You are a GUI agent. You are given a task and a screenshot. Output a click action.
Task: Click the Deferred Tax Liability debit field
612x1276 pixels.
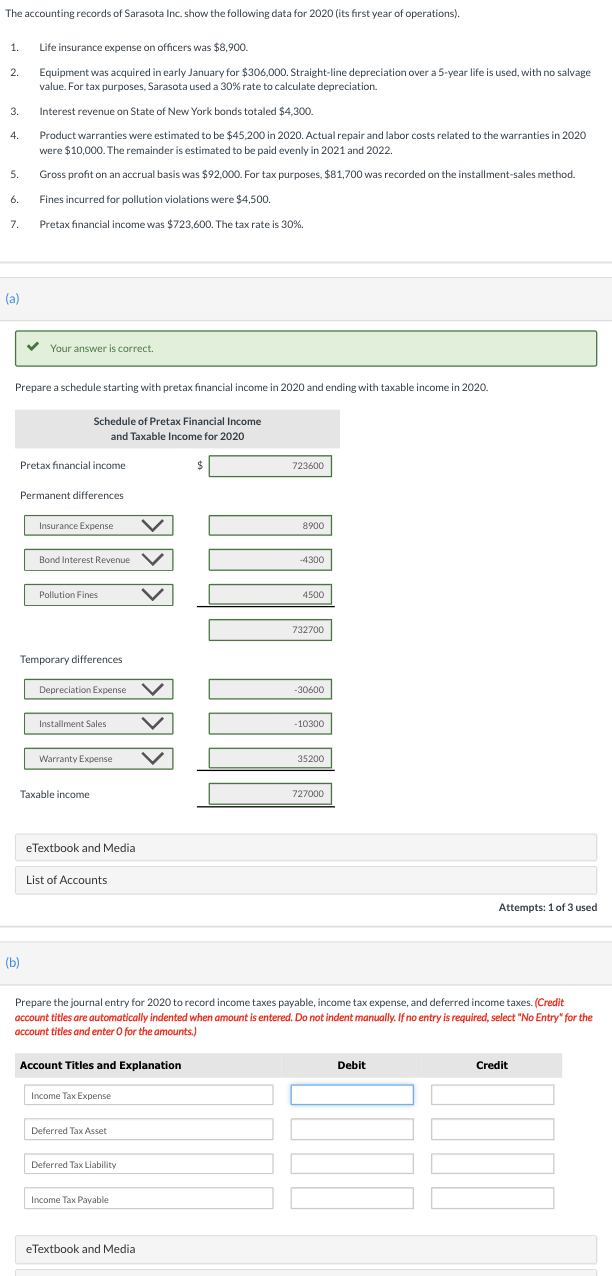[x=351, y=1163]
